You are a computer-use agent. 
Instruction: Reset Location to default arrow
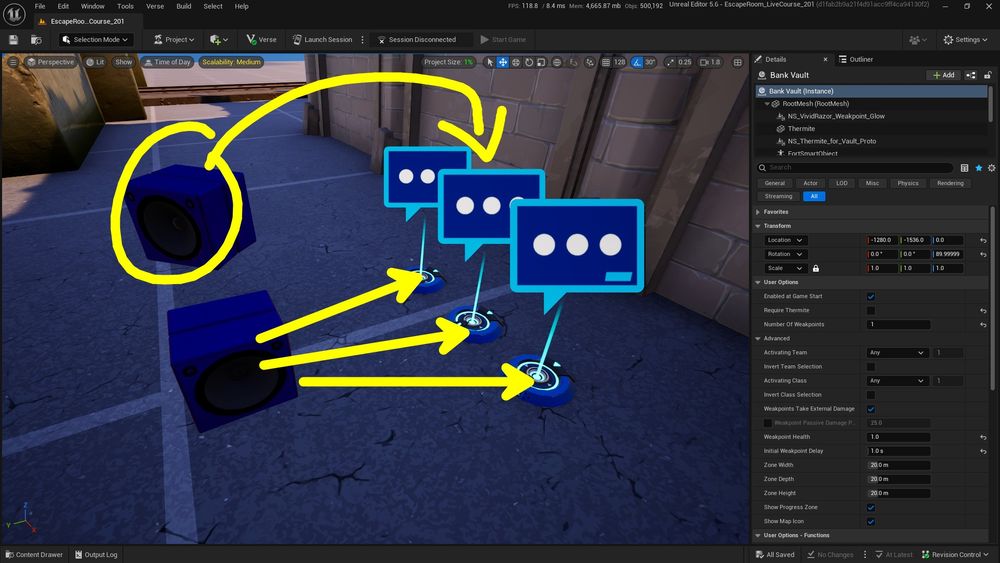pyautogui.click(x=983, y=240)
